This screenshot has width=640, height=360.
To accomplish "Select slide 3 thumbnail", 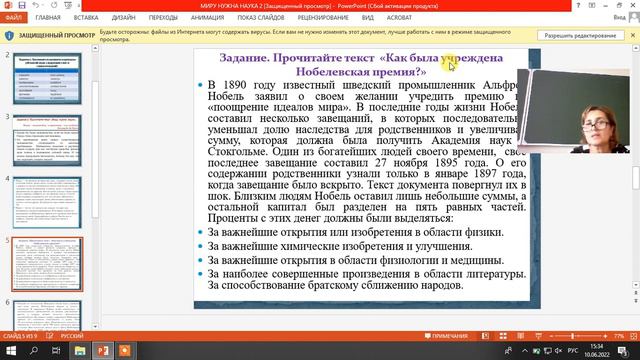I will 47,140.
